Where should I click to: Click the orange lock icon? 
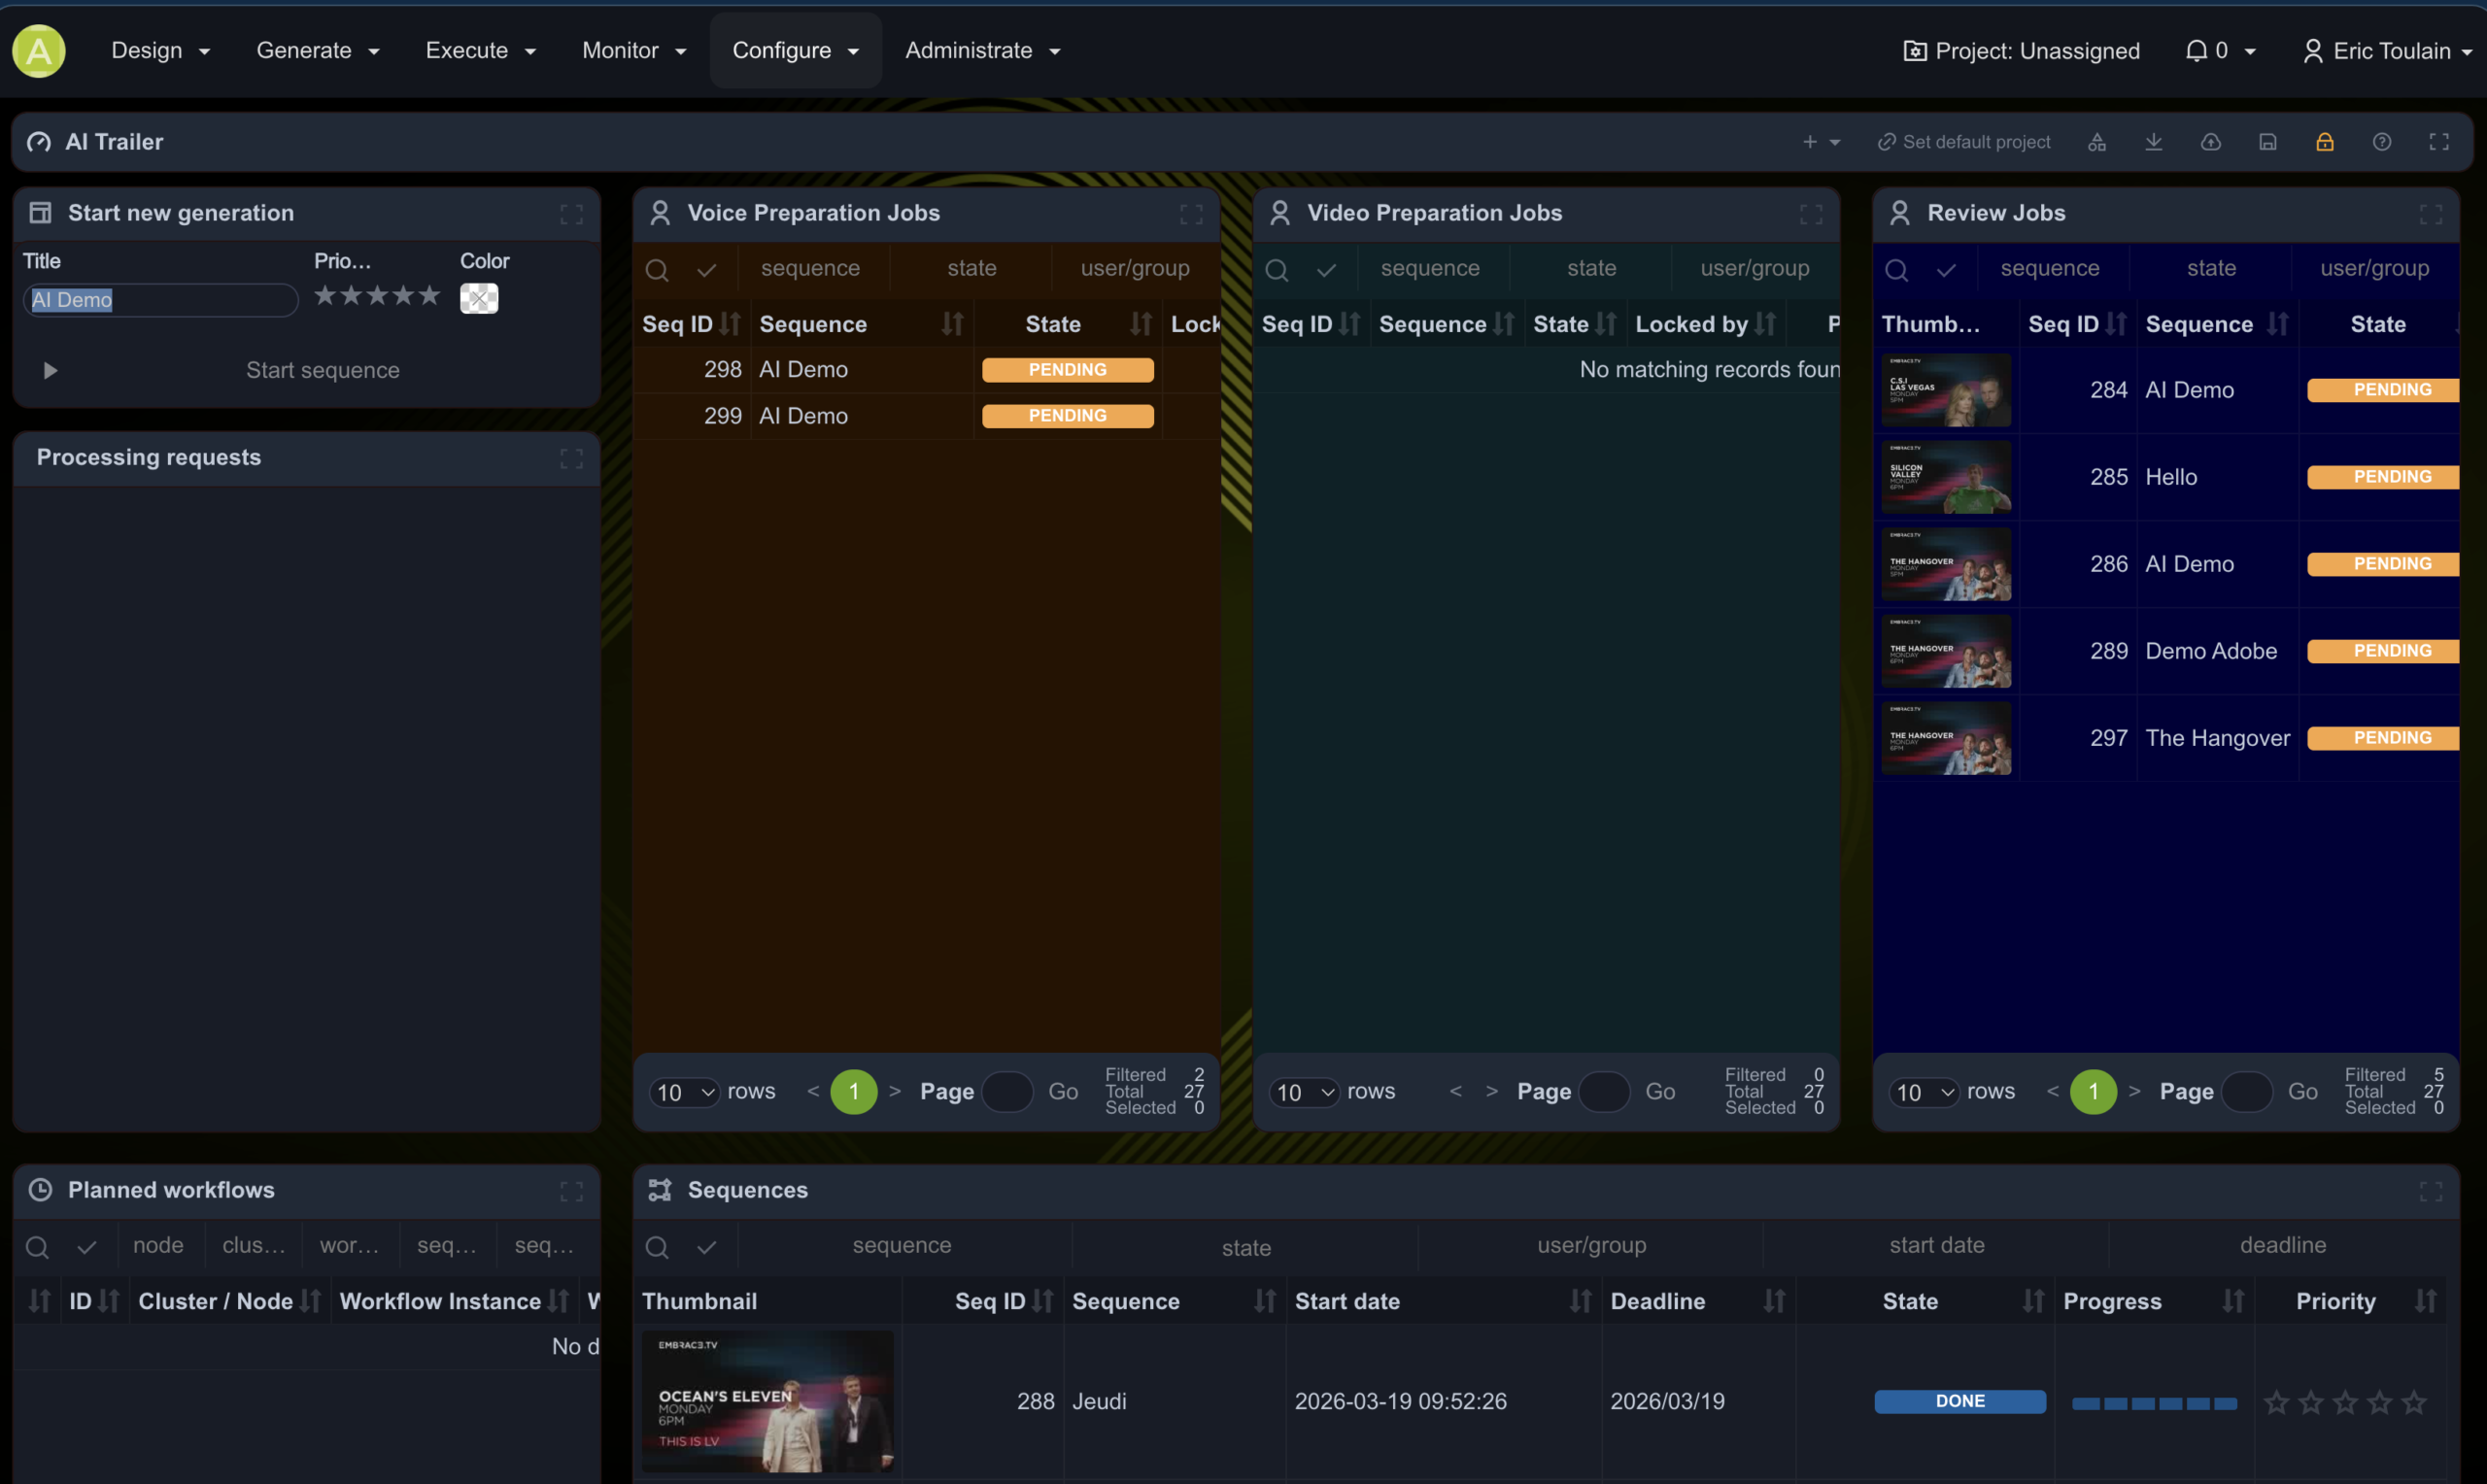[2325, 142]
